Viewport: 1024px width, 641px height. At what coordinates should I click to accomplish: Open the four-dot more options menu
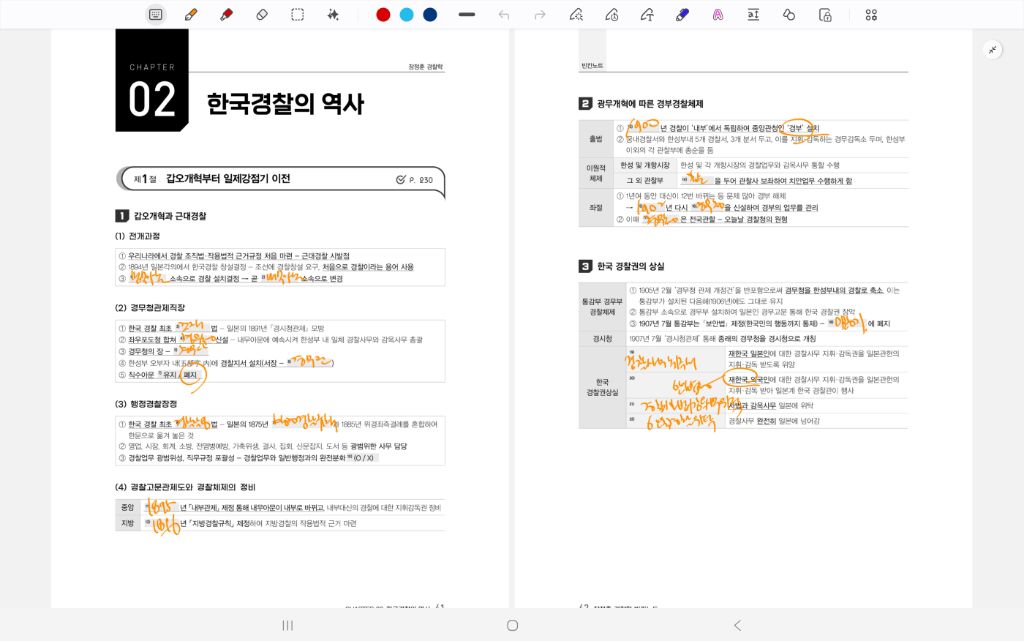click(871, 14)
